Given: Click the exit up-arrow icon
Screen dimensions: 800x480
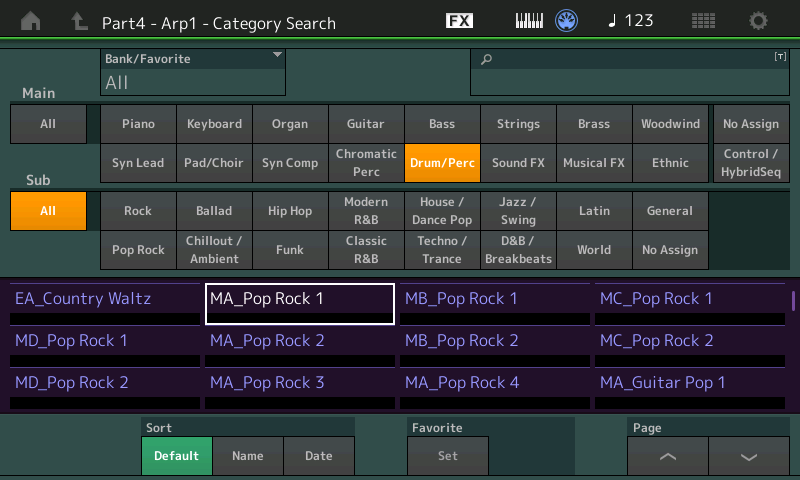Looking at the screenshot, I should (79, 21).
